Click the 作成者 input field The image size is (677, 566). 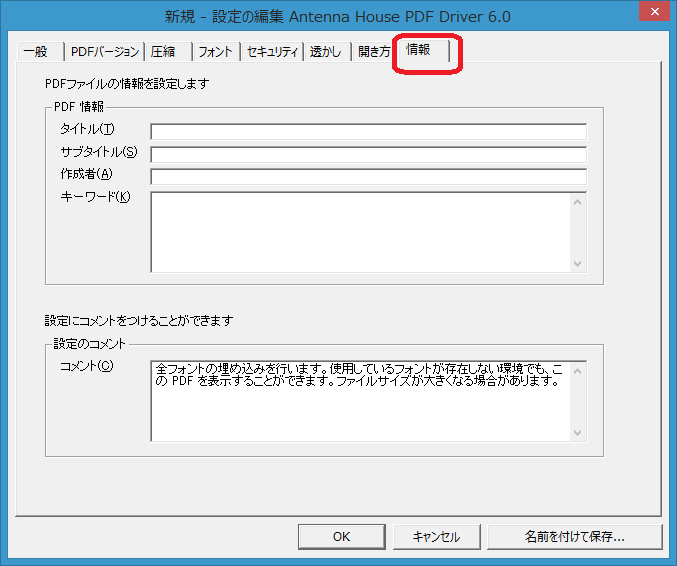coord(368,177)
